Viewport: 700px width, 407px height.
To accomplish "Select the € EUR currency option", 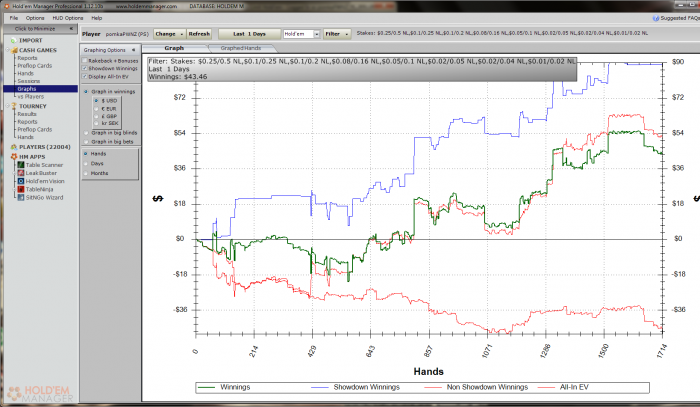I will click(x=96, y=108).
